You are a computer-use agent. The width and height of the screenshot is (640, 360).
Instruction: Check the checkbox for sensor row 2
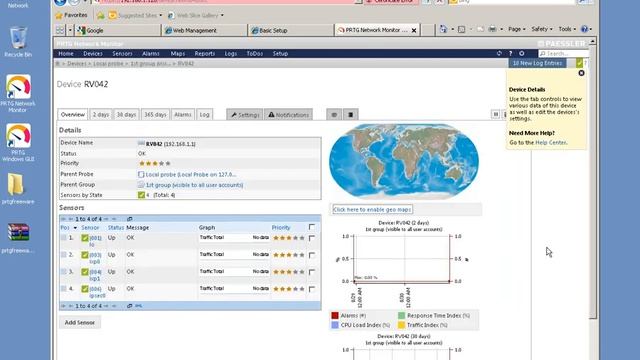point(312,255)
